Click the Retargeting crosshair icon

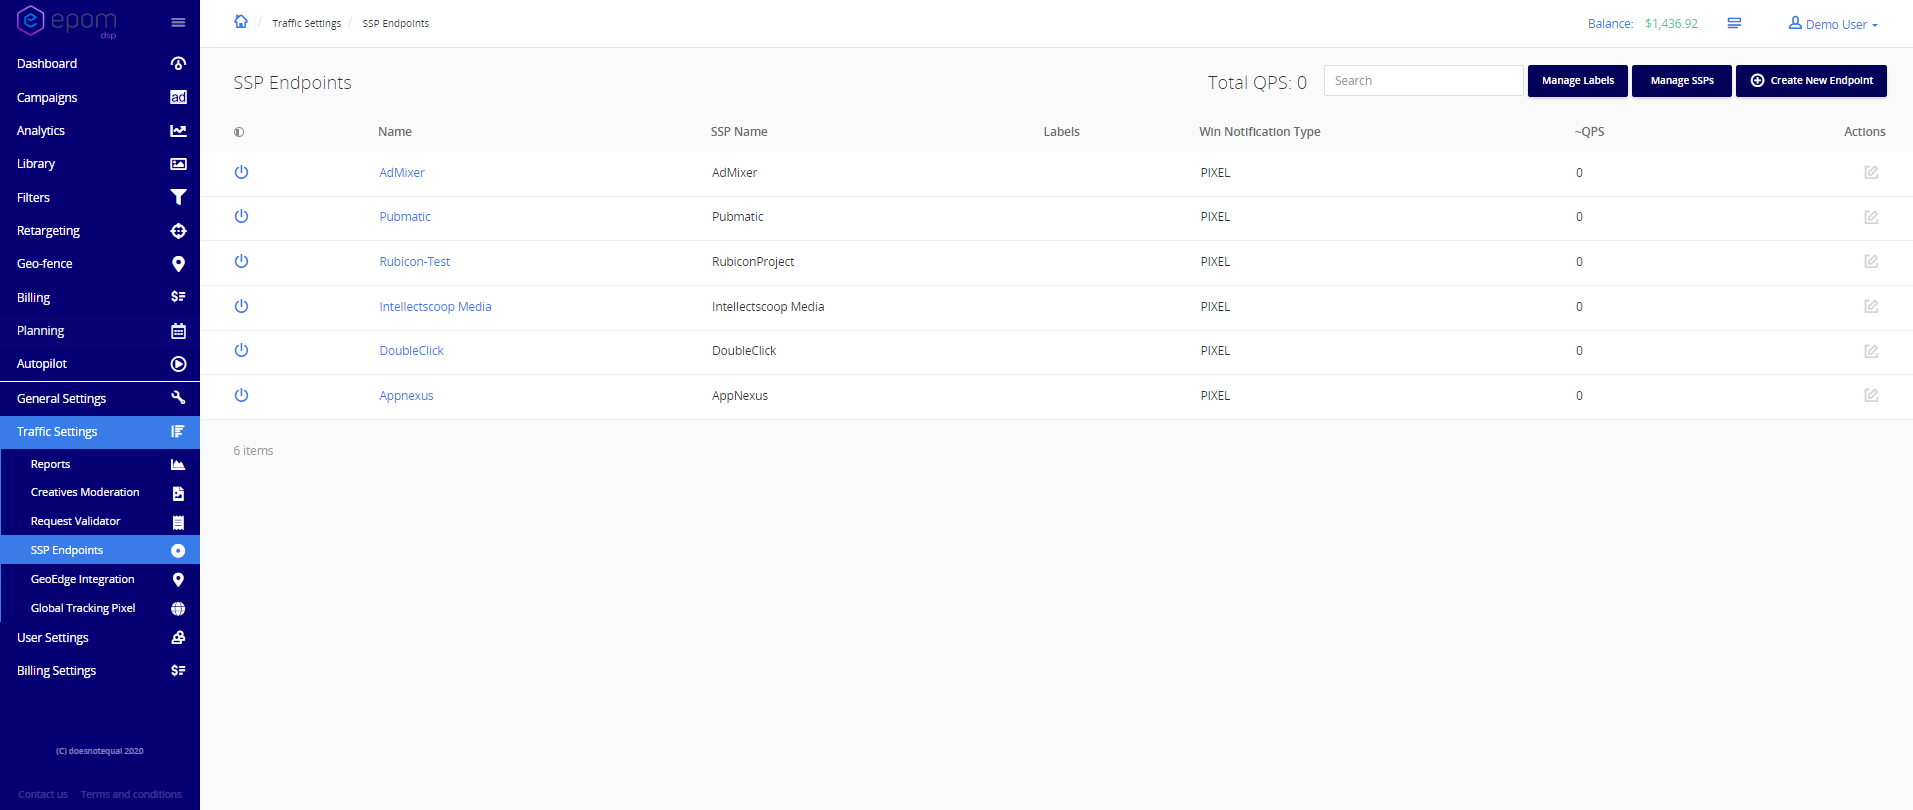click(178, 231)
